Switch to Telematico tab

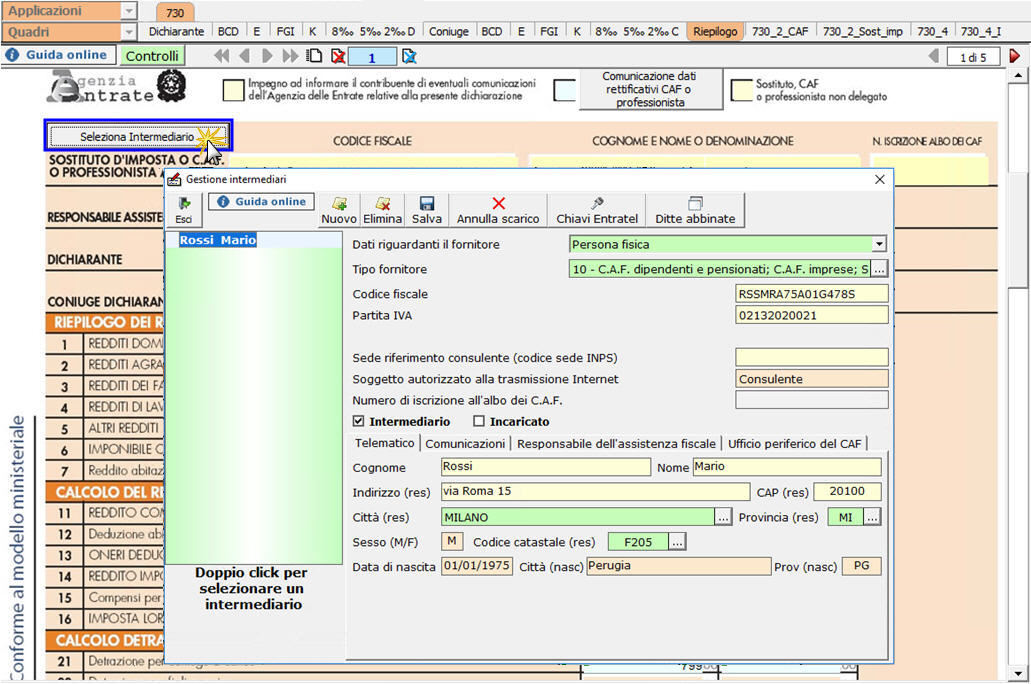coord(385,443)
